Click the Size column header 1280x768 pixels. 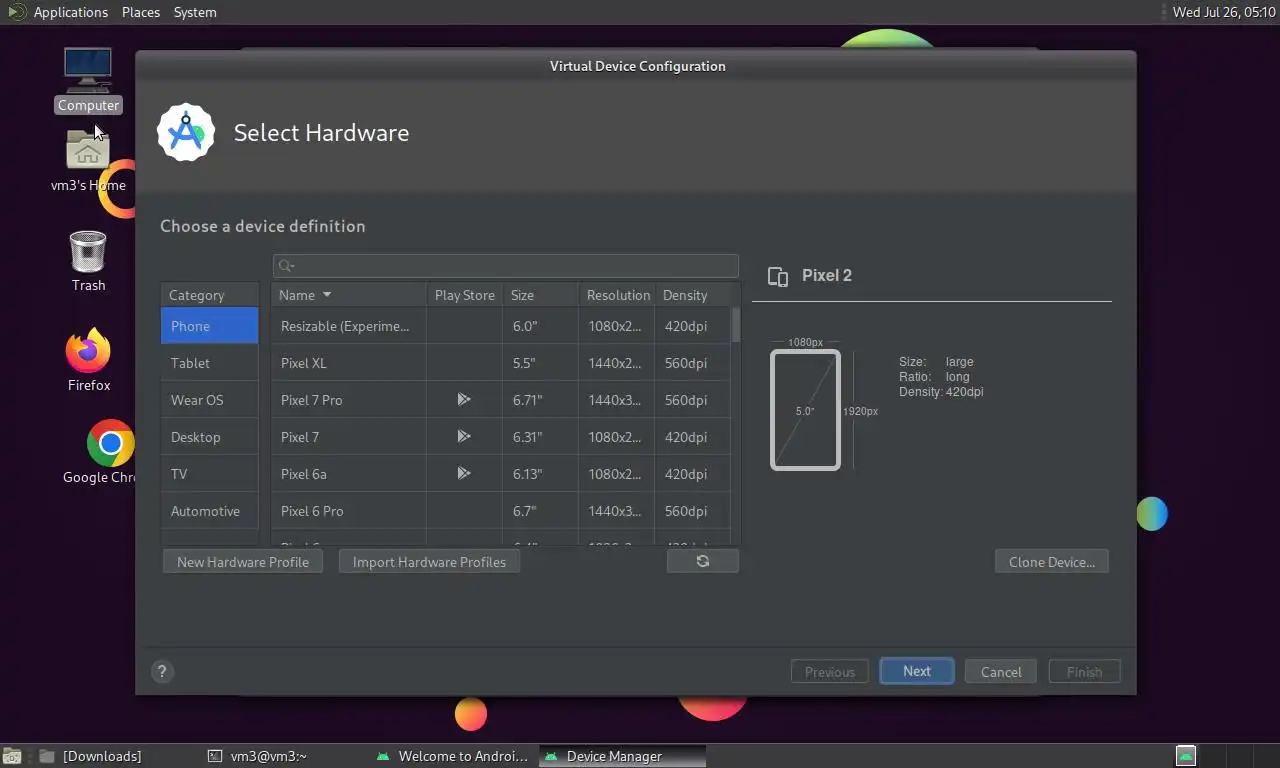coord(540,295)
